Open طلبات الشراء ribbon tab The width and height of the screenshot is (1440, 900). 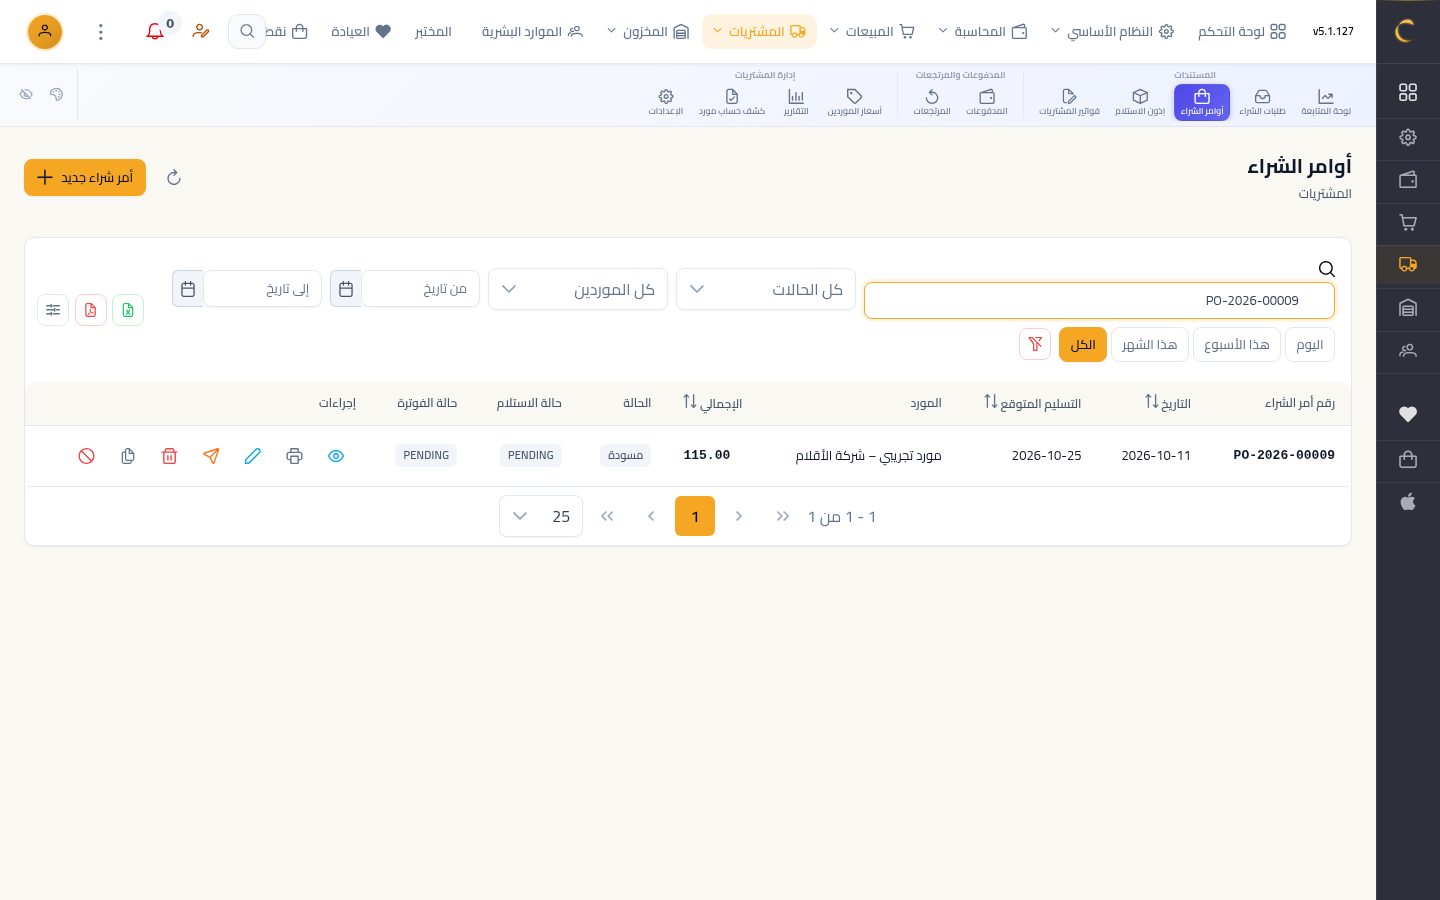click(x=1262, y=101)
